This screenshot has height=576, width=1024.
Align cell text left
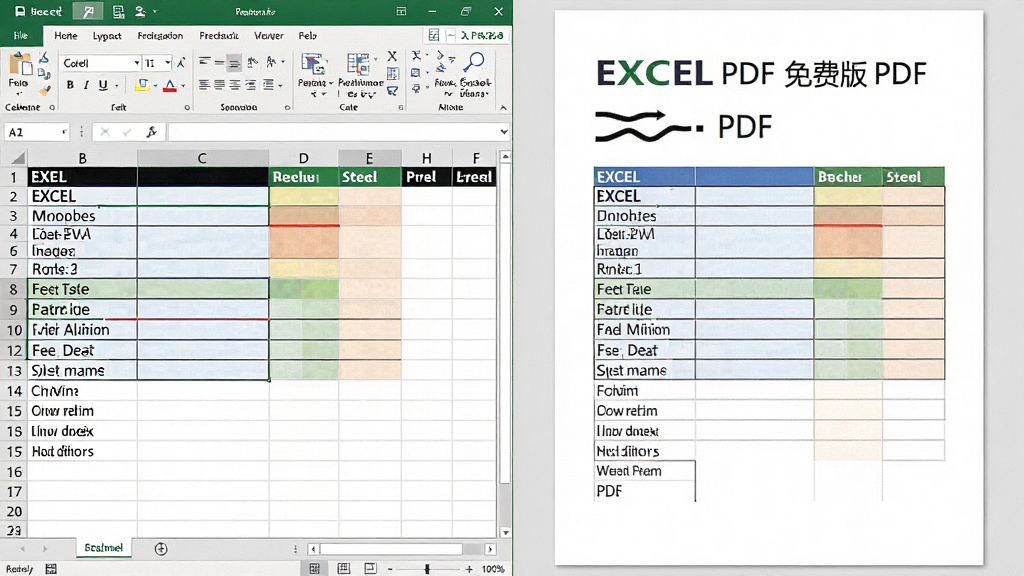pos(204,85)
